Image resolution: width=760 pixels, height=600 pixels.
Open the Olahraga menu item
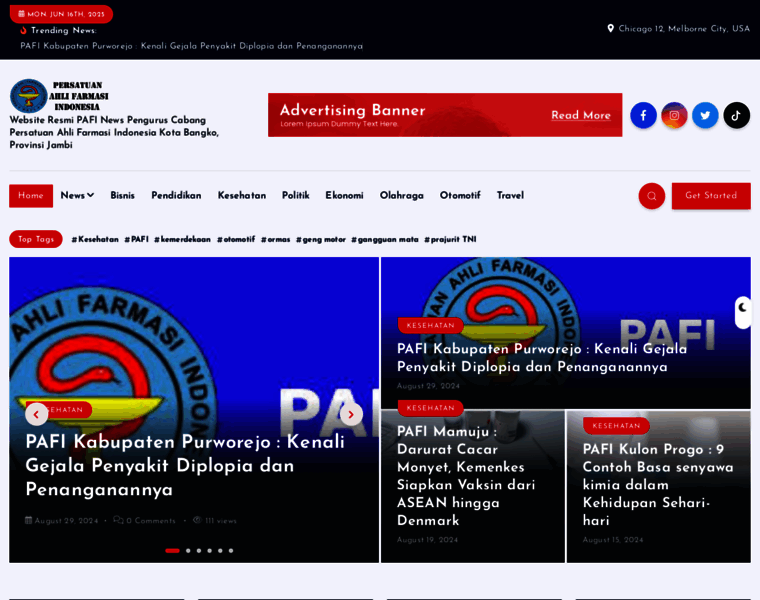[x=401, y=195]
